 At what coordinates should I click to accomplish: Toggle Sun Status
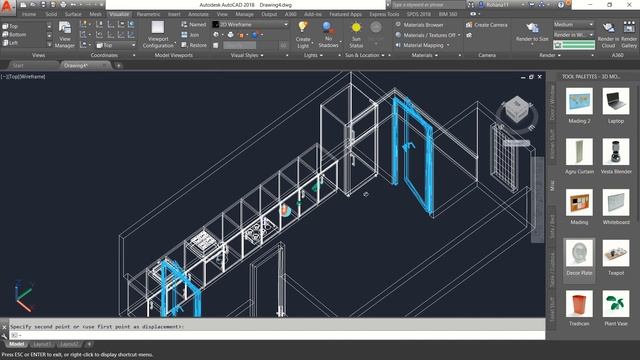(x=356, y=34)
